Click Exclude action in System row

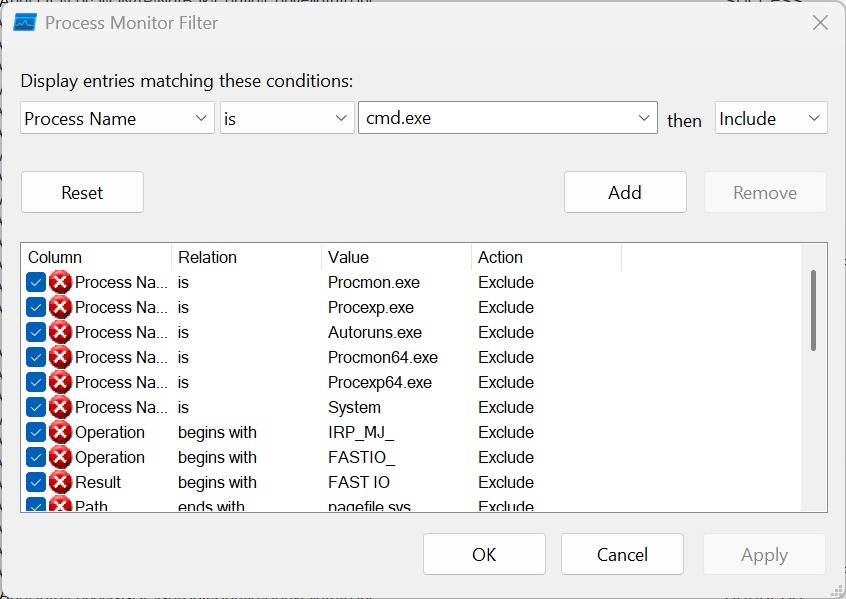[506, 407]
